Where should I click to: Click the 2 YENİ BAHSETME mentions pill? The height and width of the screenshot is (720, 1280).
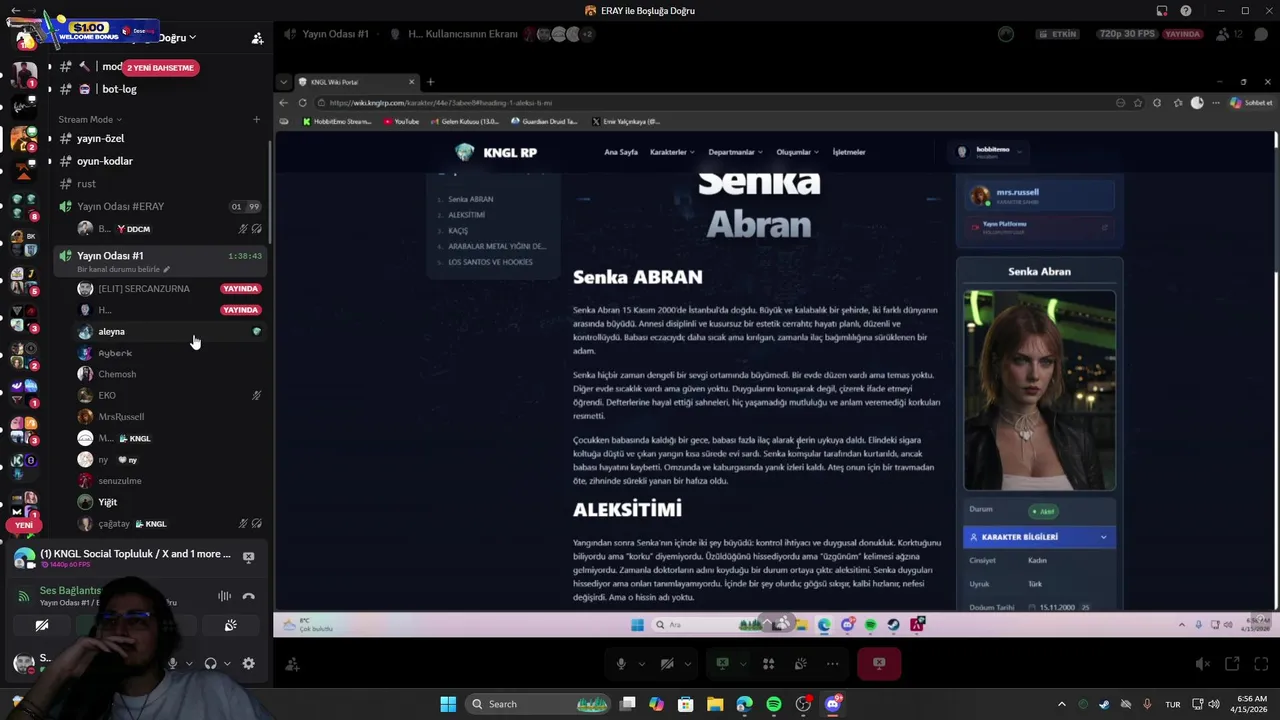[160, 68]
